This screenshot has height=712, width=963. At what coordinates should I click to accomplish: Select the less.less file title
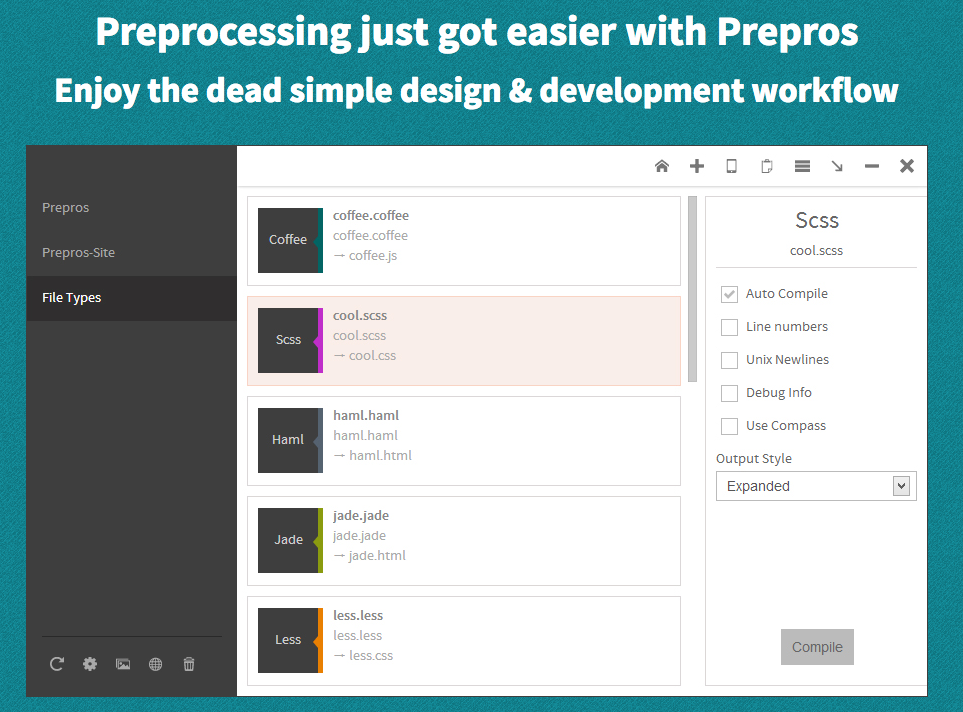click(x=358, y=616)
